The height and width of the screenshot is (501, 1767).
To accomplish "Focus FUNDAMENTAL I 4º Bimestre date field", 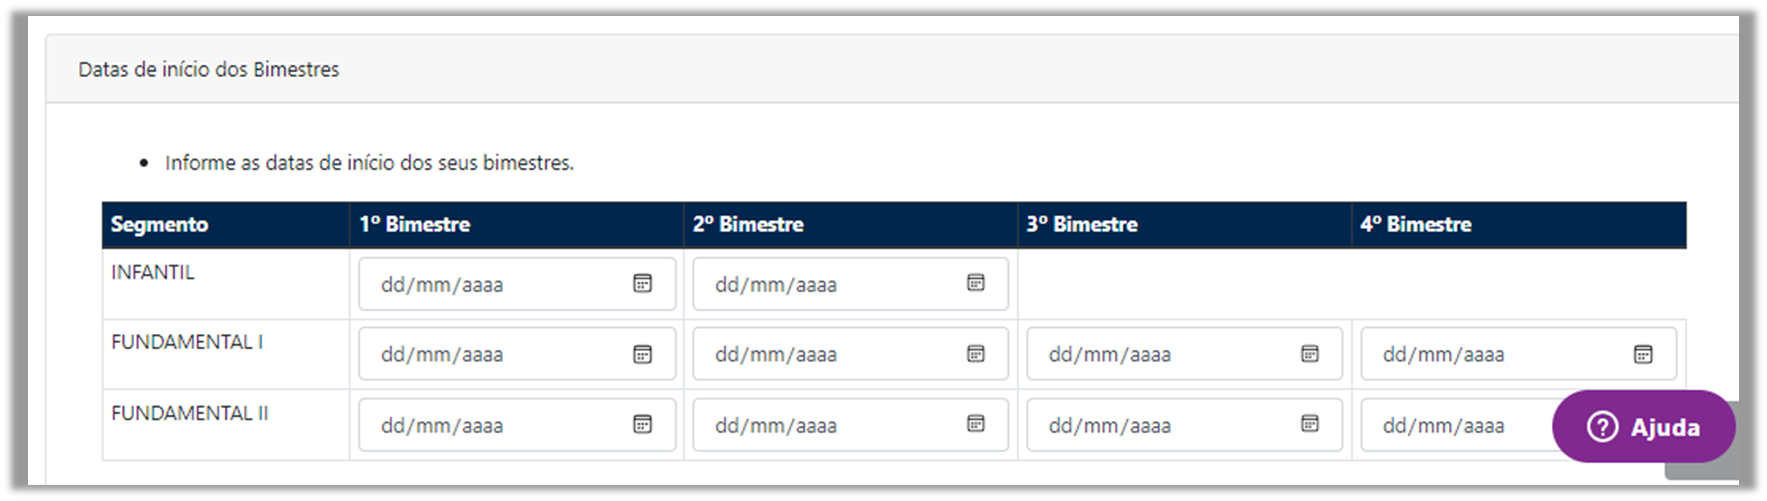I will (x=1518, y=354).
